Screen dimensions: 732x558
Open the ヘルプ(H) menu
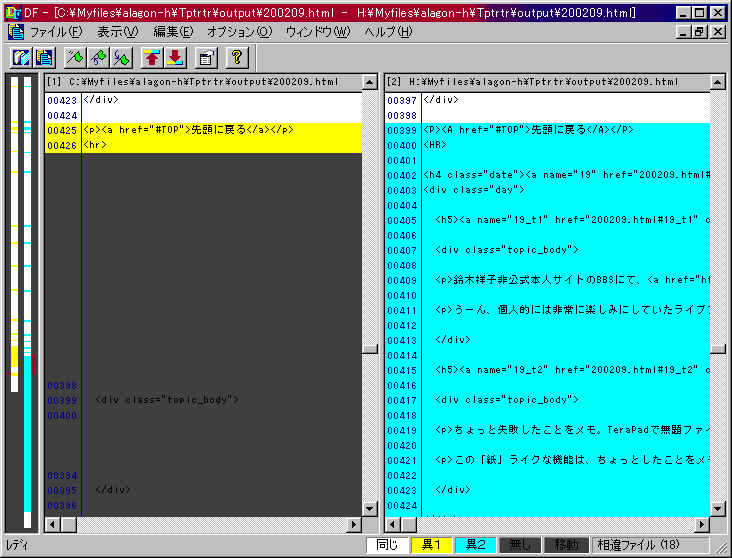(x=388, y=32)
